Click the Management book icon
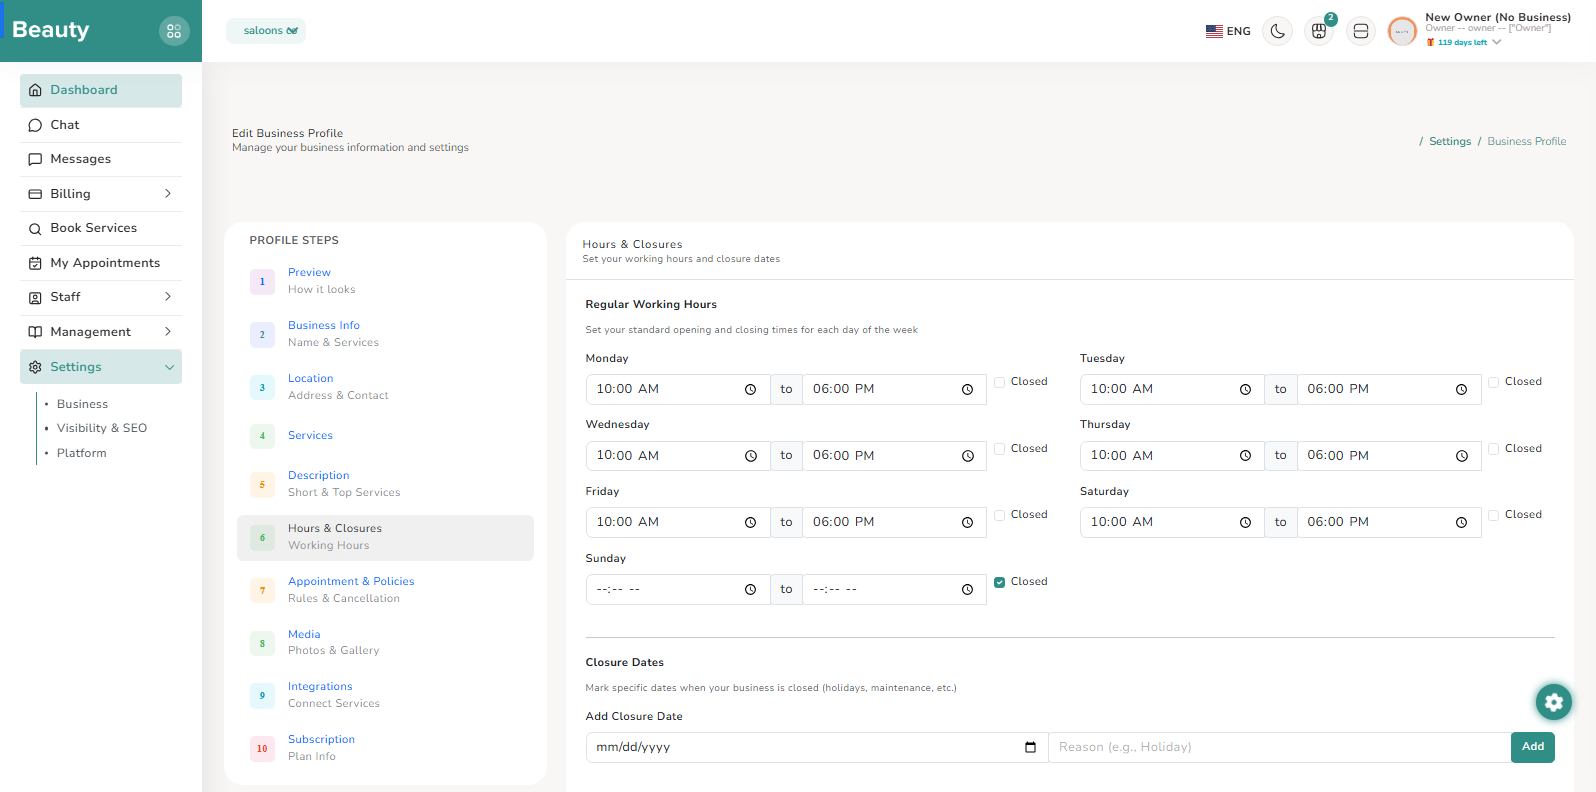The height and width of the screenshot is (792, 1596). coord(35,332)
